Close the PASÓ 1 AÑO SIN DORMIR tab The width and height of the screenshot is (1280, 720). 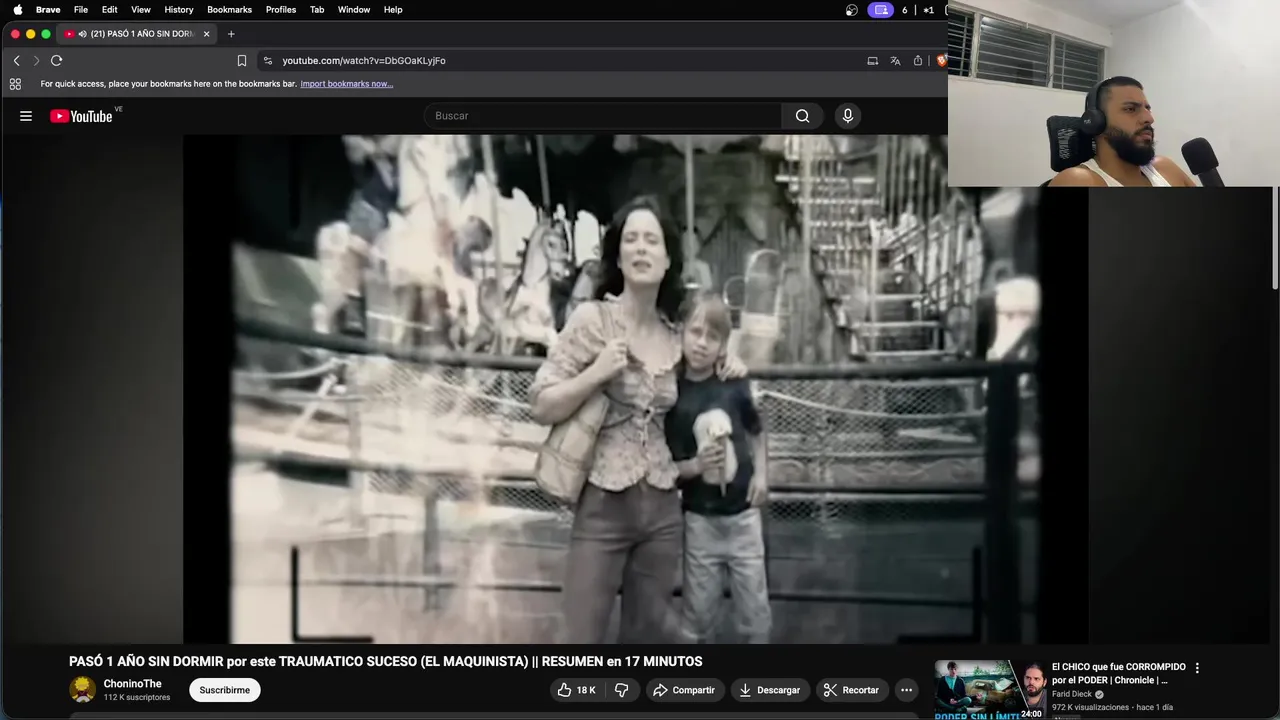point(207,34)
